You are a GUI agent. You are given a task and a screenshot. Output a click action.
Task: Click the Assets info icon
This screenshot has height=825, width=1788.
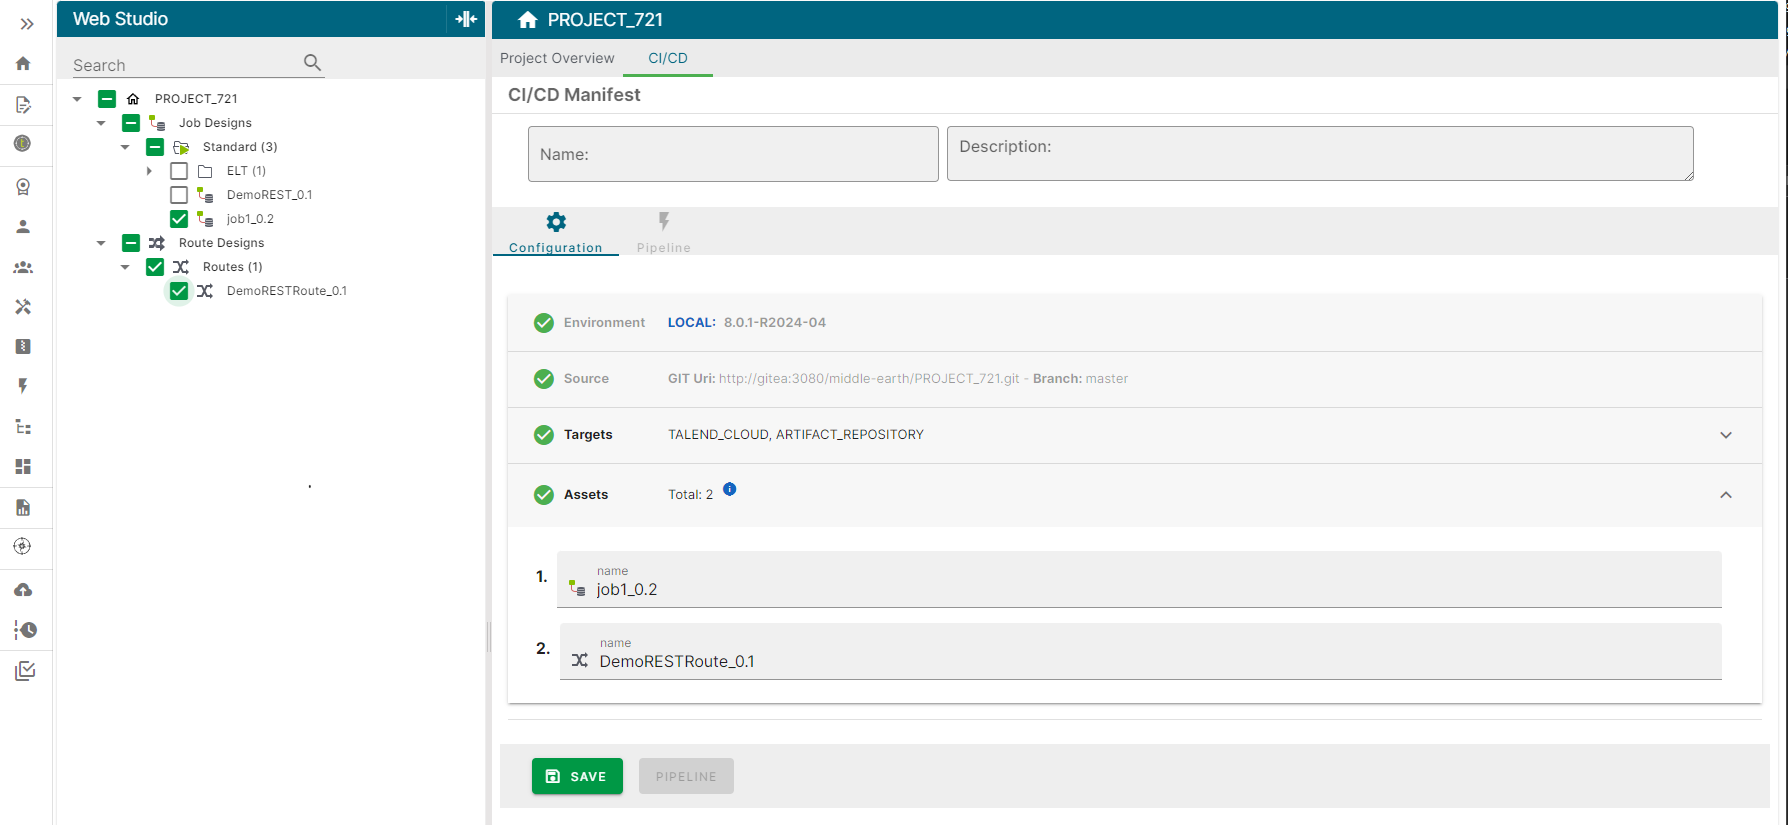click(729, 489)
